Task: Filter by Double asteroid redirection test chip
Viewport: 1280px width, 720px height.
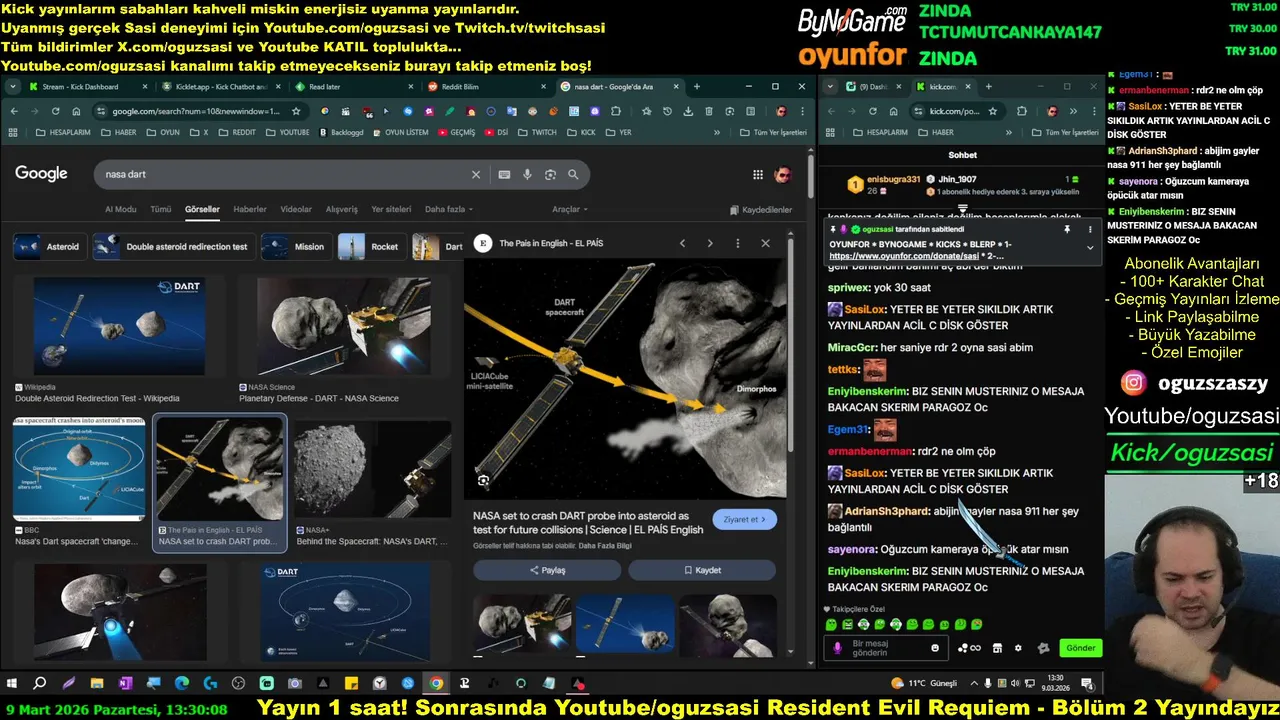Action: coord(174,246)
